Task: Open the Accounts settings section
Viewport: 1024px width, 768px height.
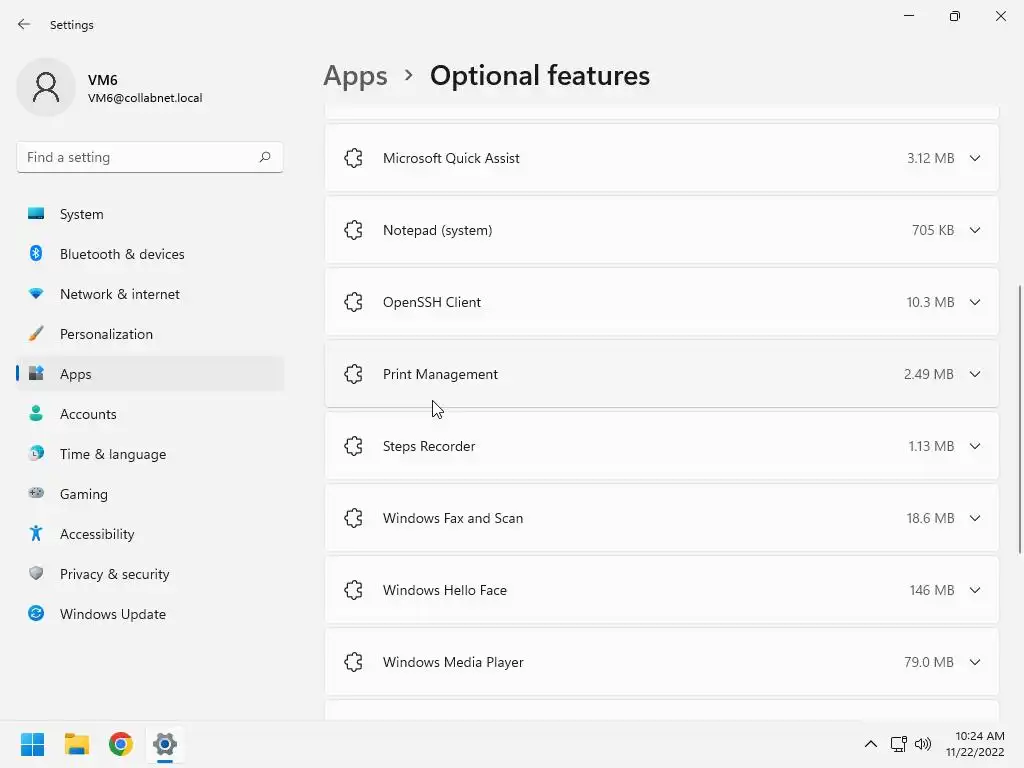Action: click(x=88, y=414)
